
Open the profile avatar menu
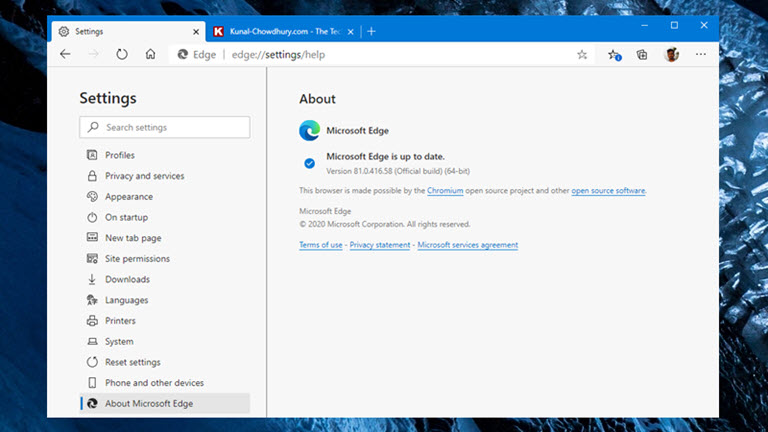pos(672,54)
